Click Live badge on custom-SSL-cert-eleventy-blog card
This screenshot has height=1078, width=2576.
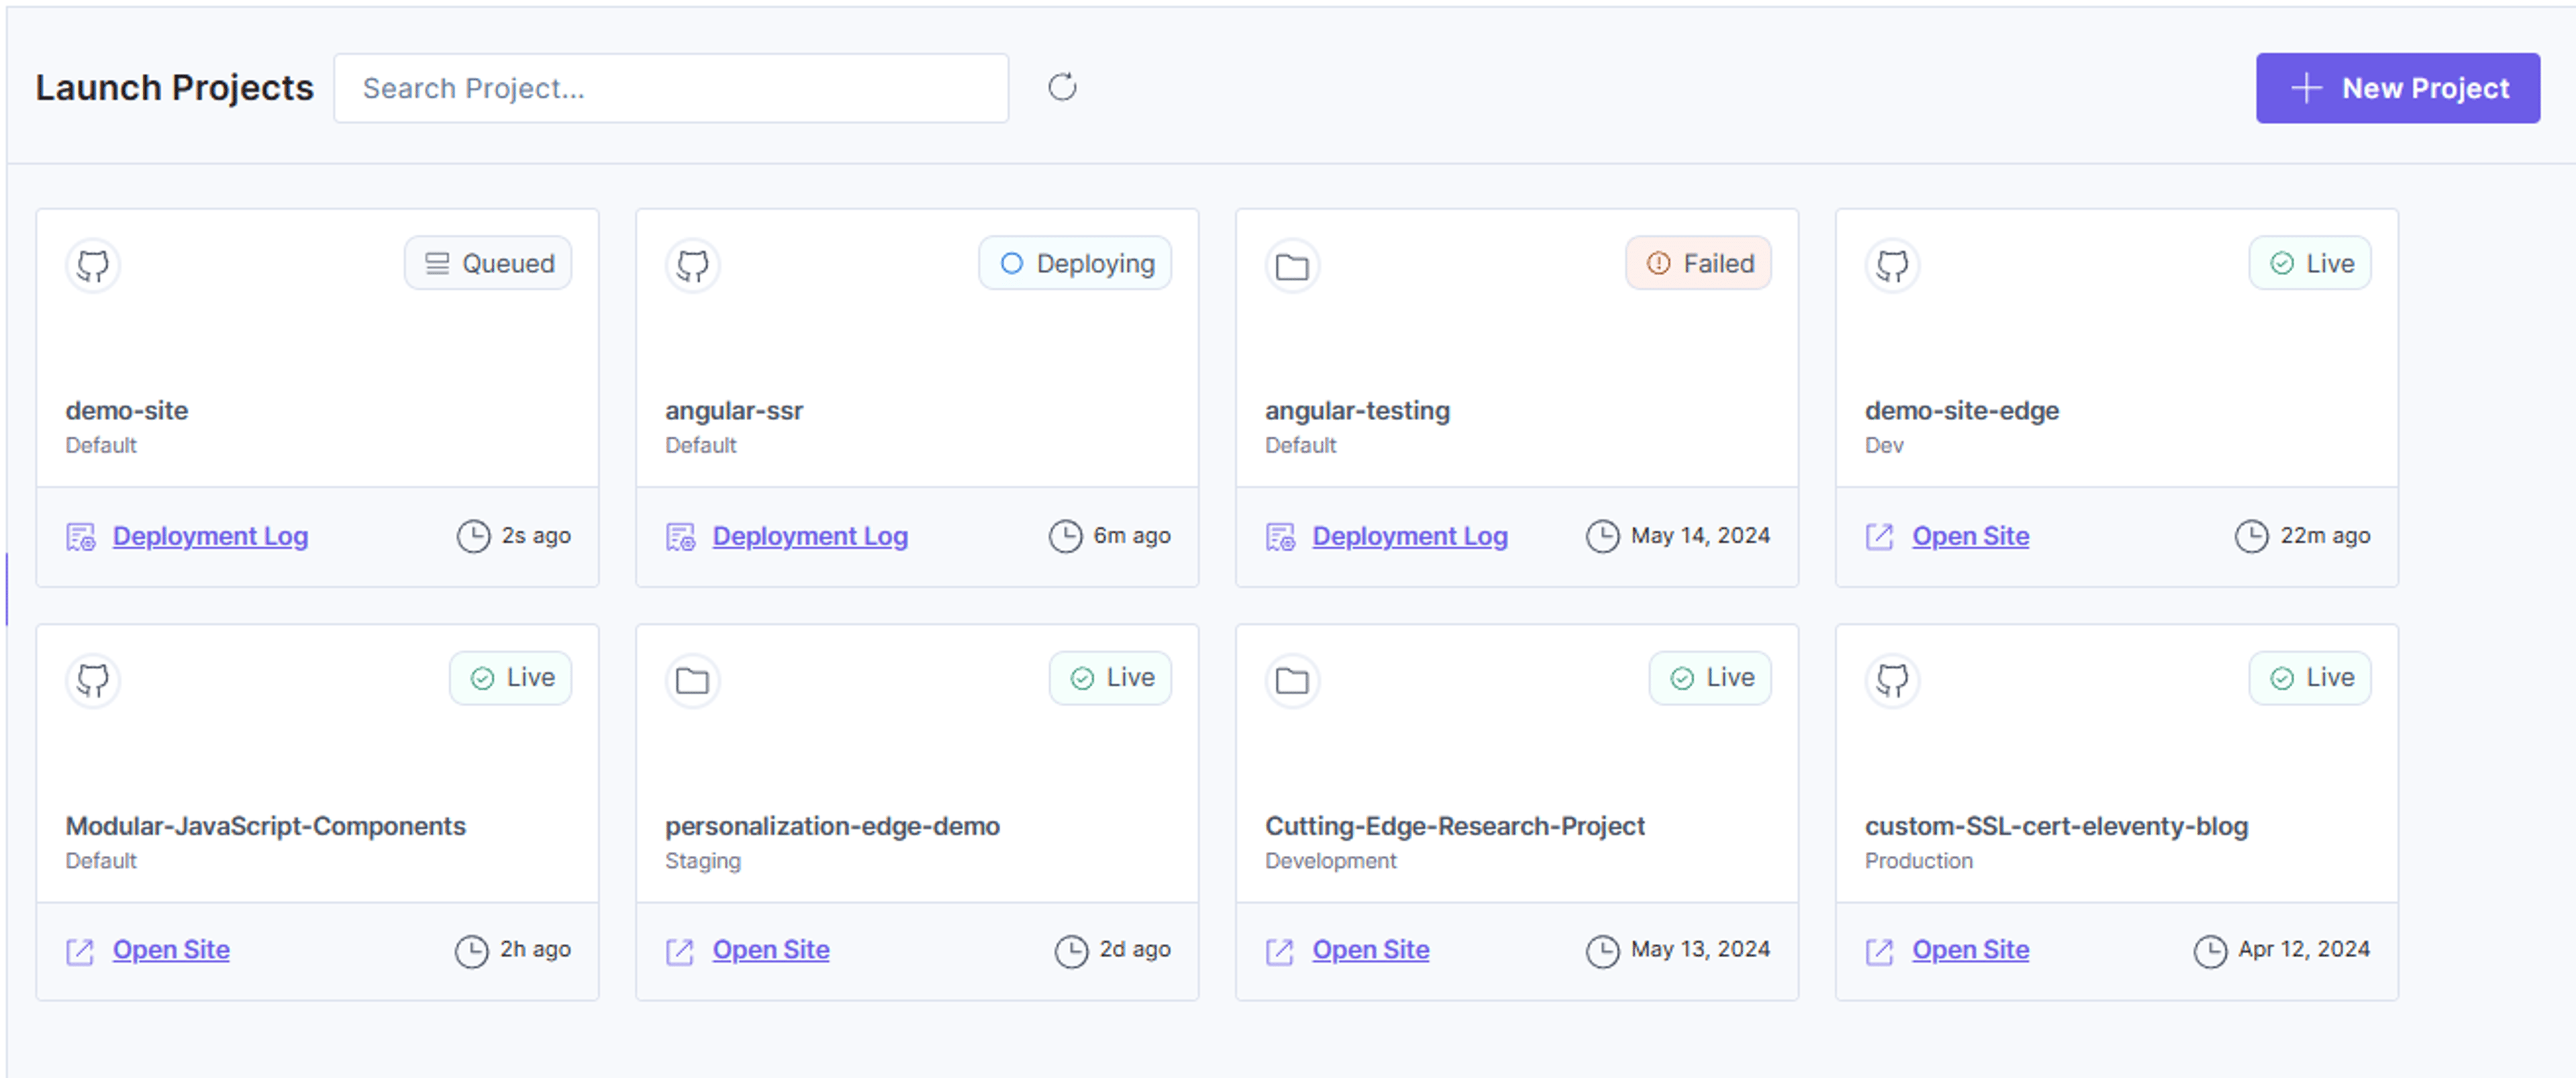click(x=2310, y=678)
